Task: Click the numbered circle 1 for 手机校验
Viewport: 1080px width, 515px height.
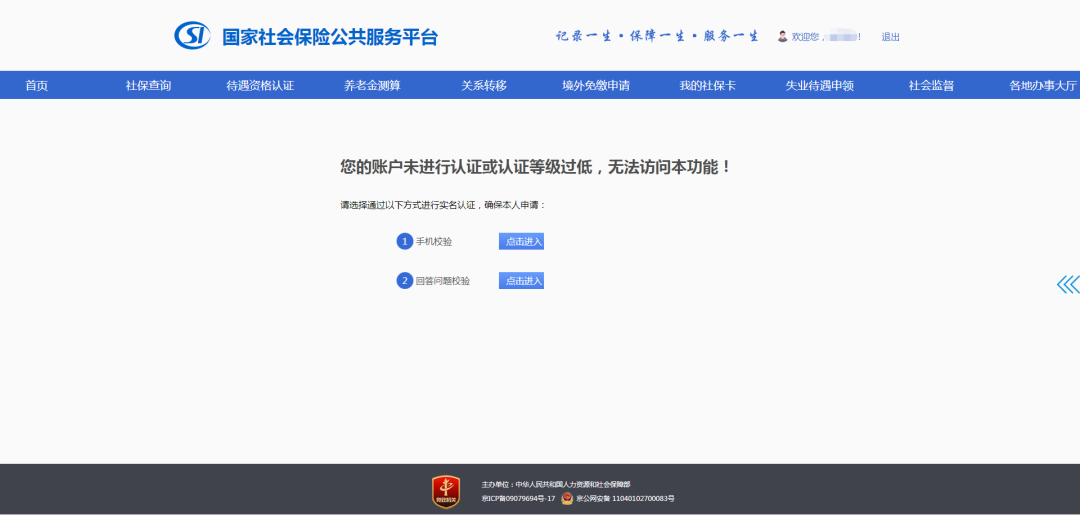Action: tap(405, 241)
